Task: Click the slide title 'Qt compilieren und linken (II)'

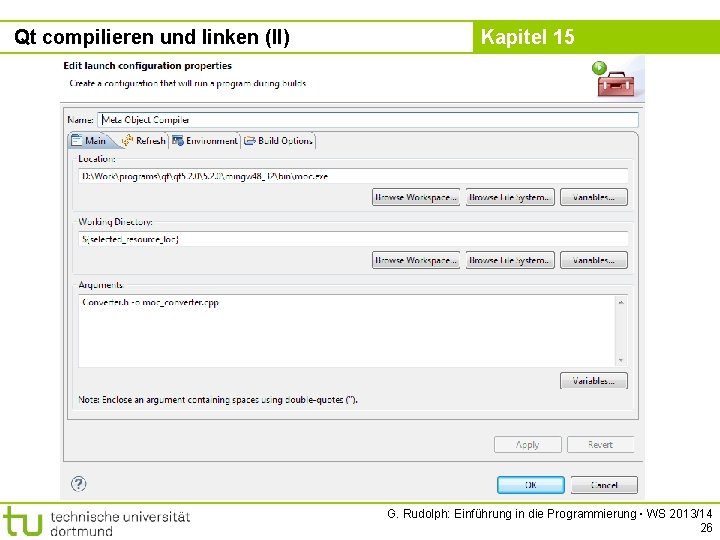Action: click(x=152, y=37)
